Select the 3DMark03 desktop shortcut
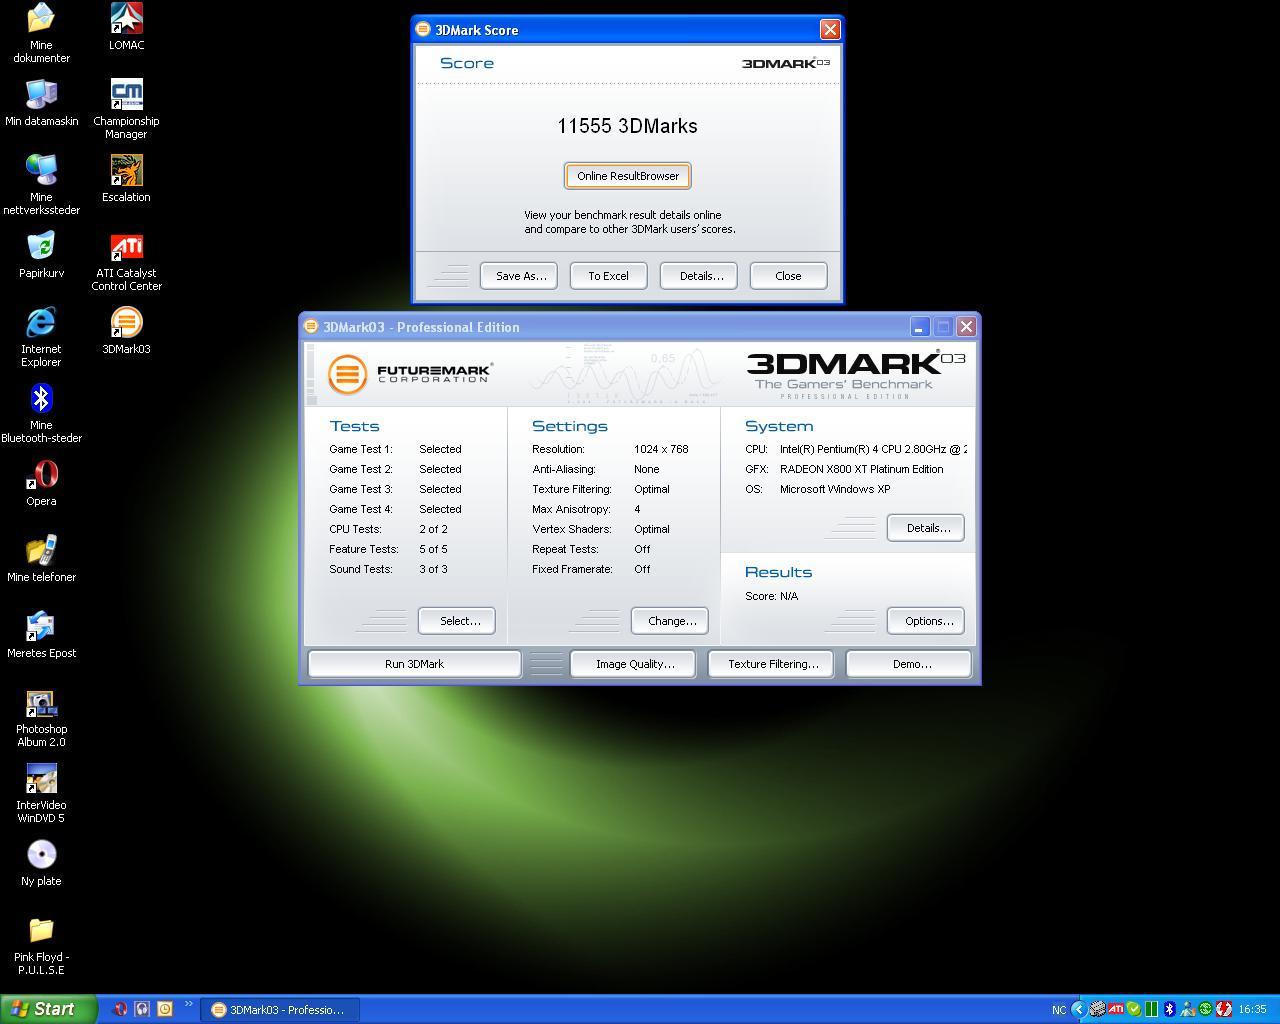 (126, 331)
